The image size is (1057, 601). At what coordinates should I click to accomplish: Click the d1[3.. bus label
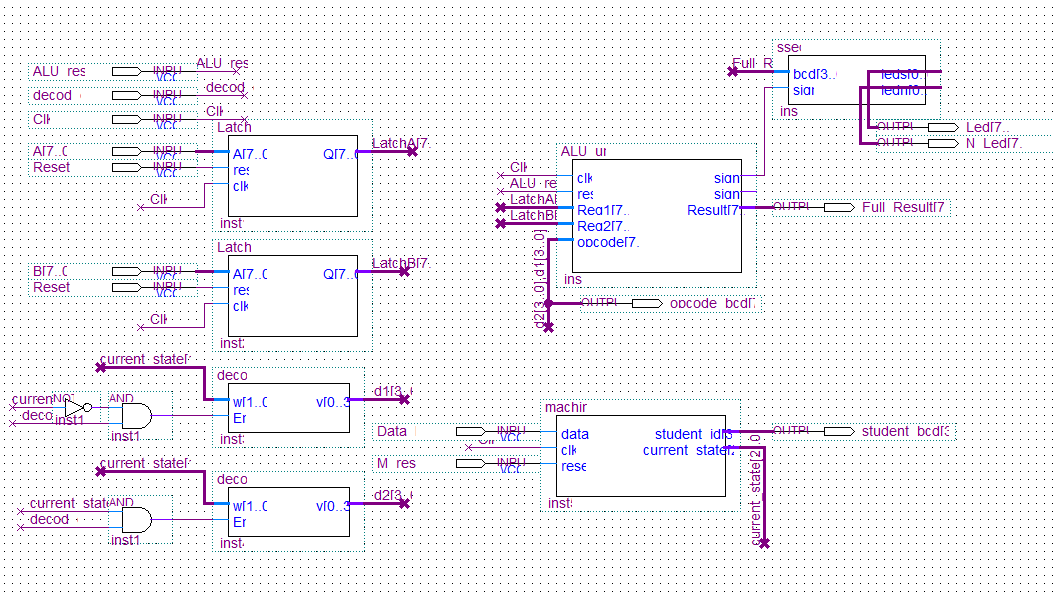point(392,391)
